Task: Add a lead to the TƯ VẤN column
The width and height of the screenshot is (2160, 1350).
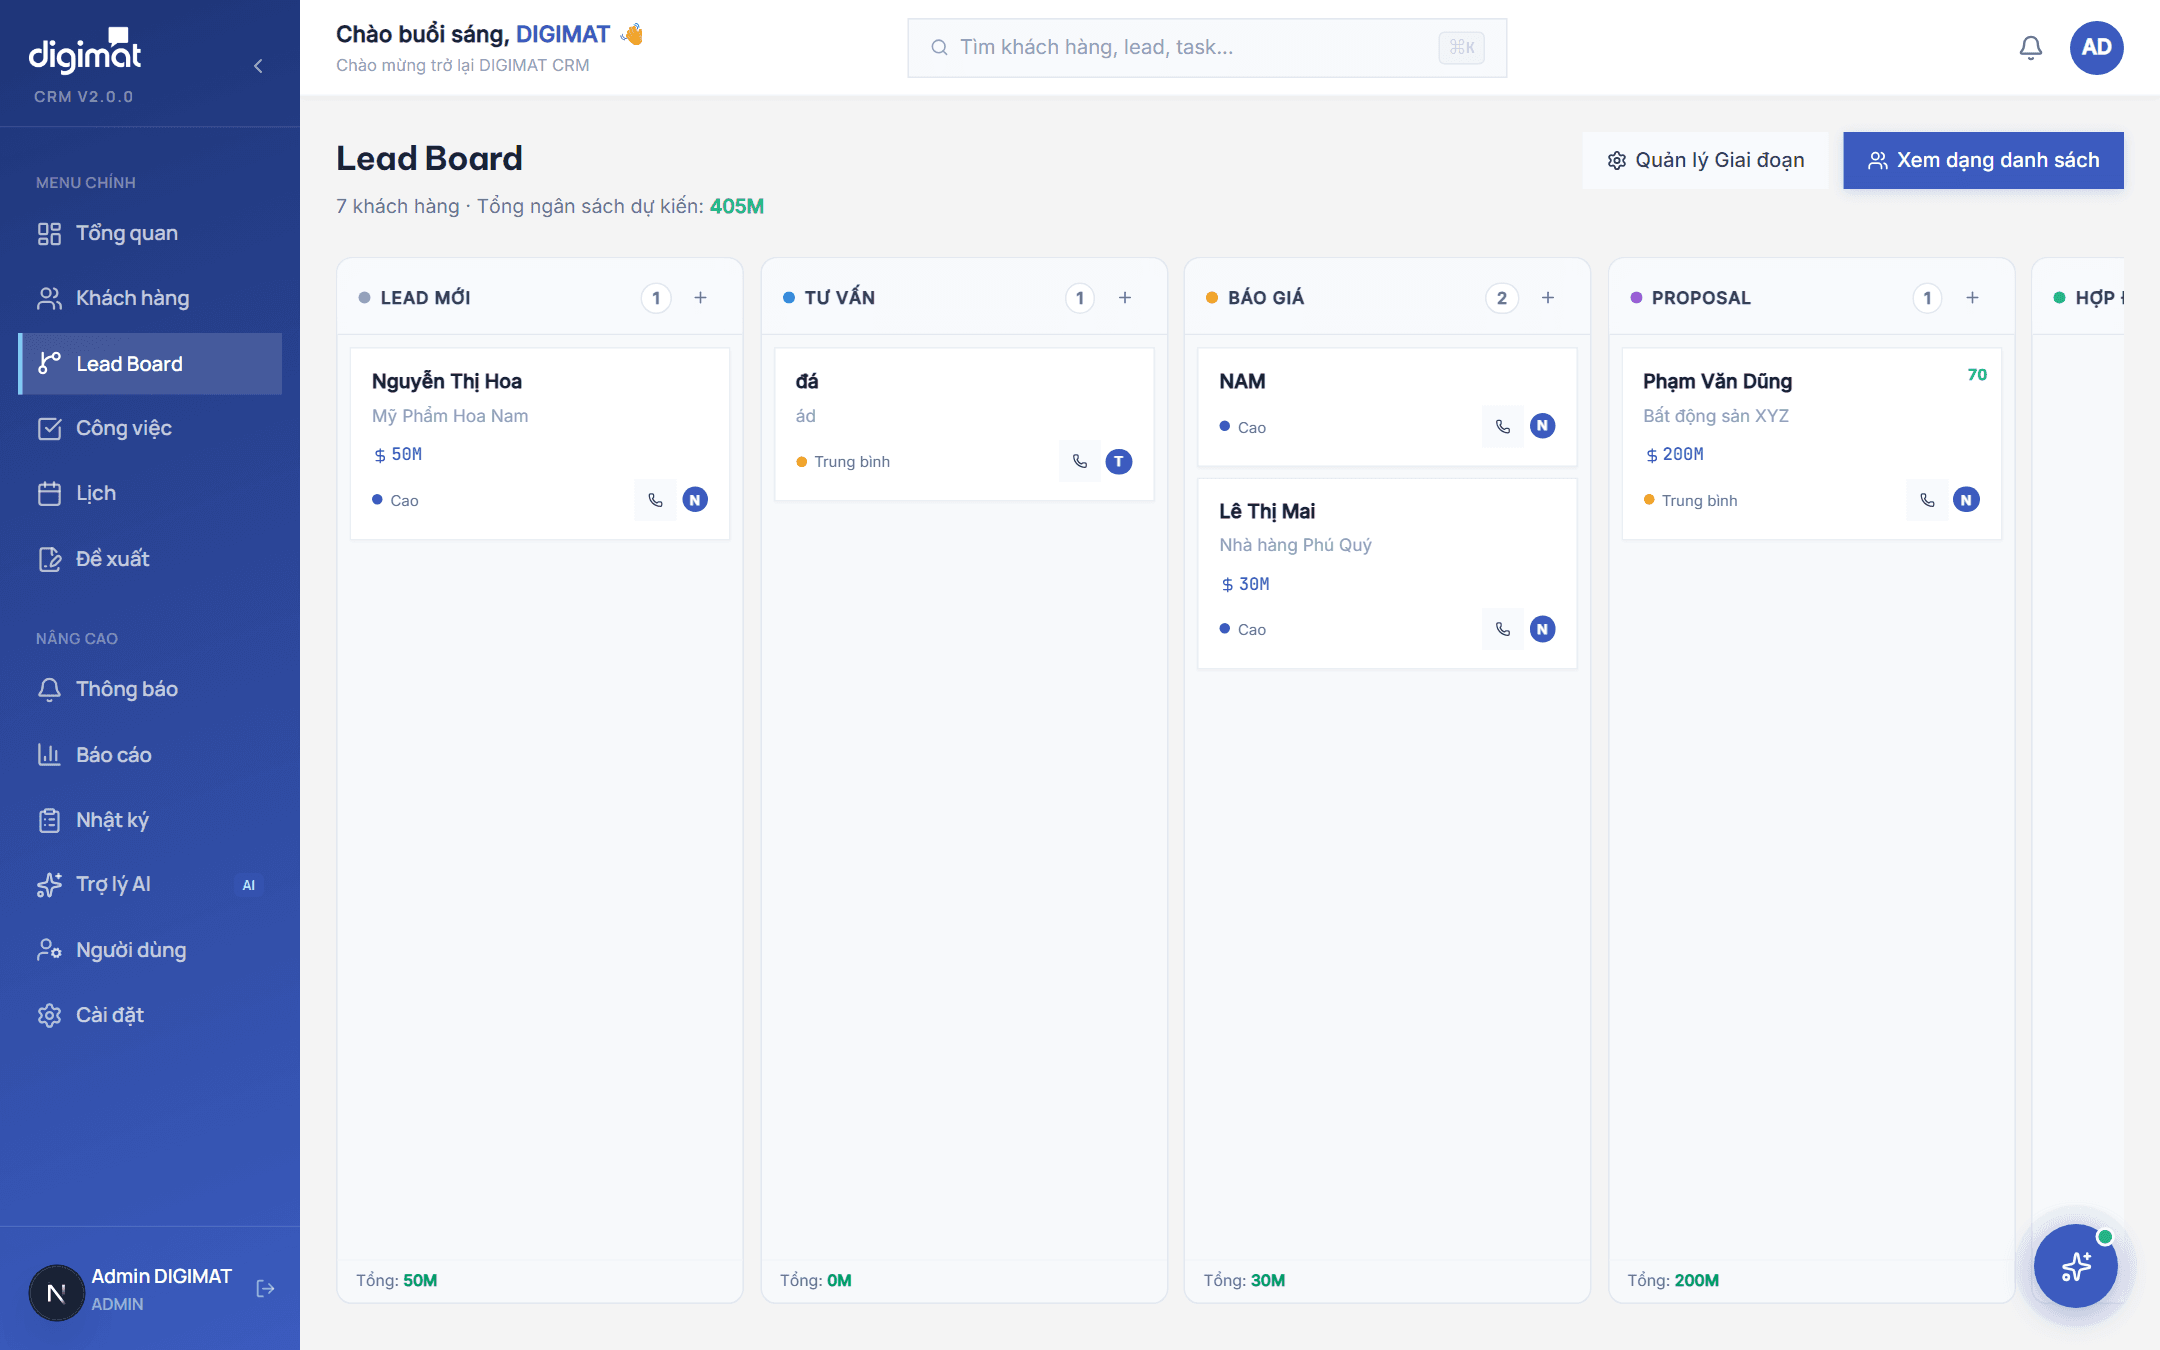Action: coord(1125,298)
